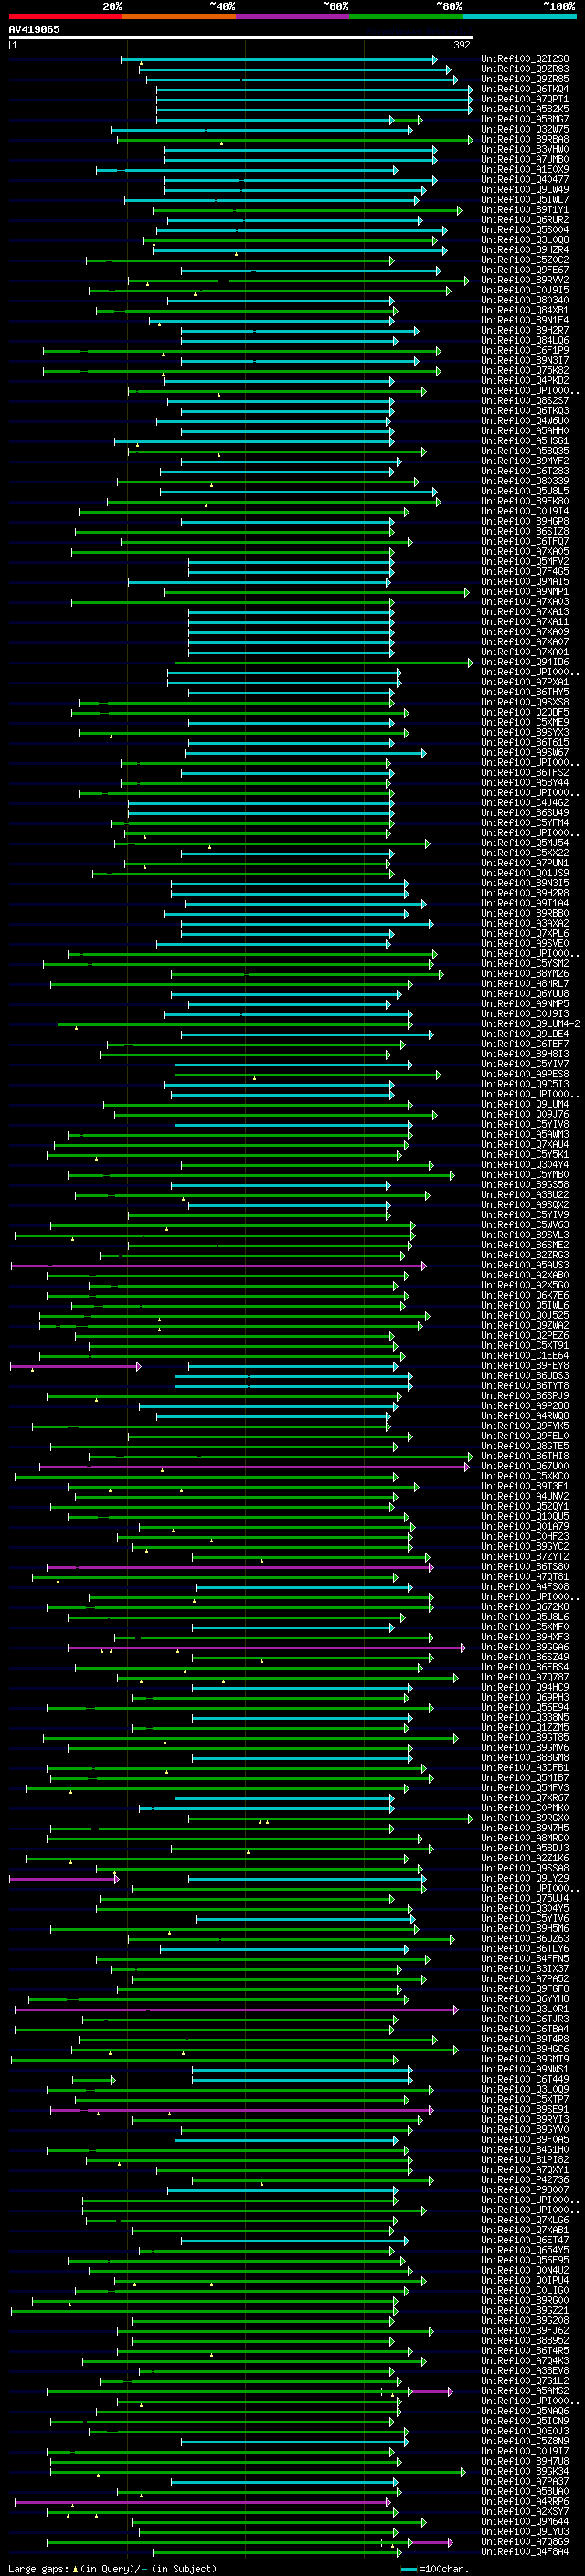This screenshot has width=585, height=2576.
Task: Click the red segment of identity color scale
Action: click(x=65, y=16)
